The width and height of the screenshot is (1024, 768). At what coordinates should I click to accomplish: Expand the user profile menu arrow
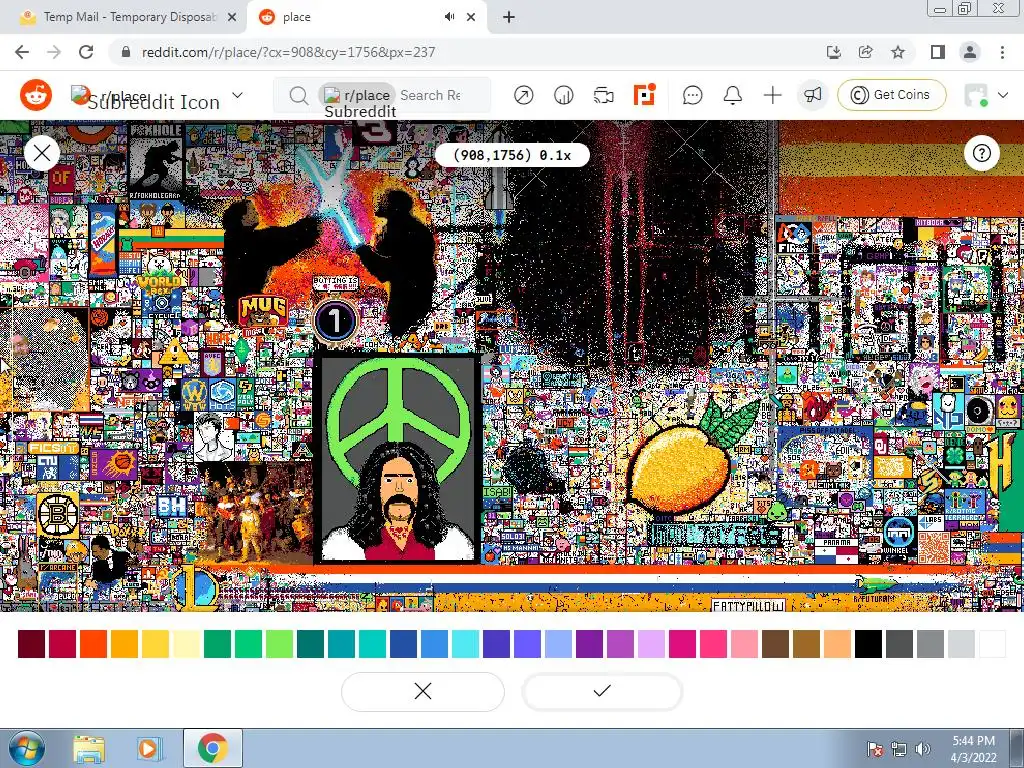pyautogui.click(x=1004, y=95)
